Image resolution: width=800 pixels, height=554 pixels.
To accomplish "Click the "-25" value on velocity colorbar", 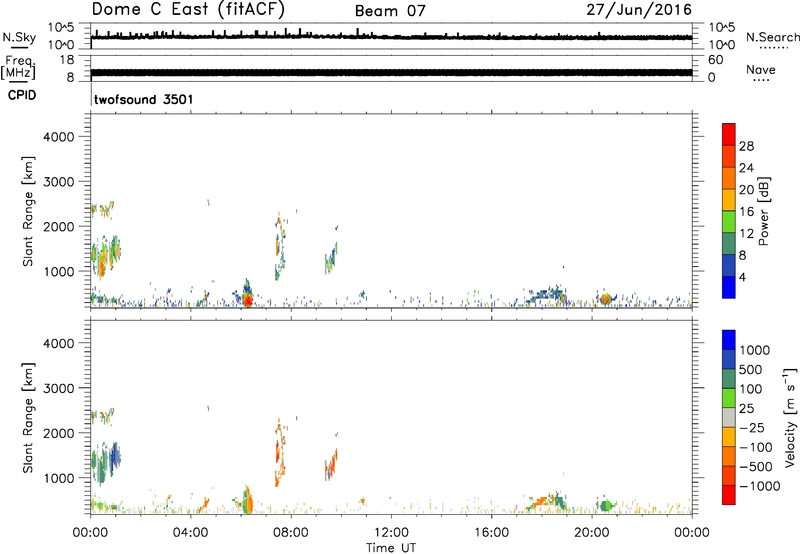I will pyautogui.click(x=752, y=428).
